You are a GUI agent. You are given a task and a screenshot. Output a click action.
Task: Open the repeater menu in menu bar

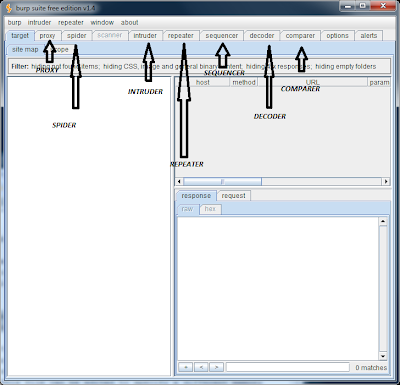click(71, 23)
